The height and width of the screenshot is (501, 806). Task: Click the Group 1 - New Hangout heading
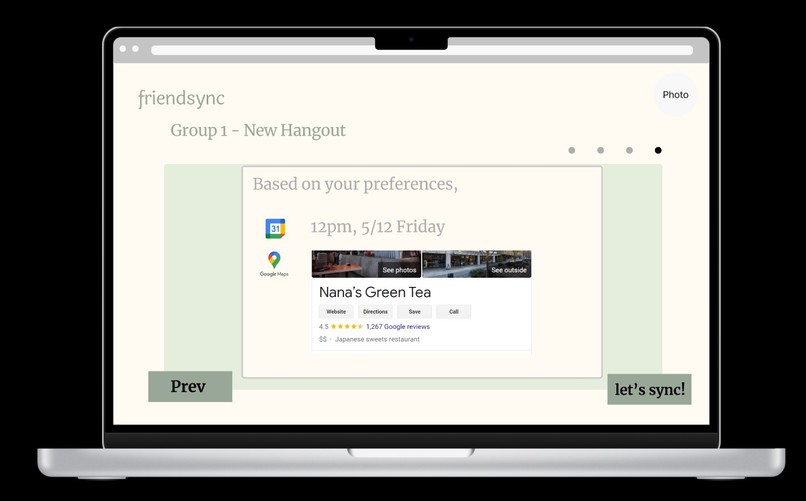point(258,131)
